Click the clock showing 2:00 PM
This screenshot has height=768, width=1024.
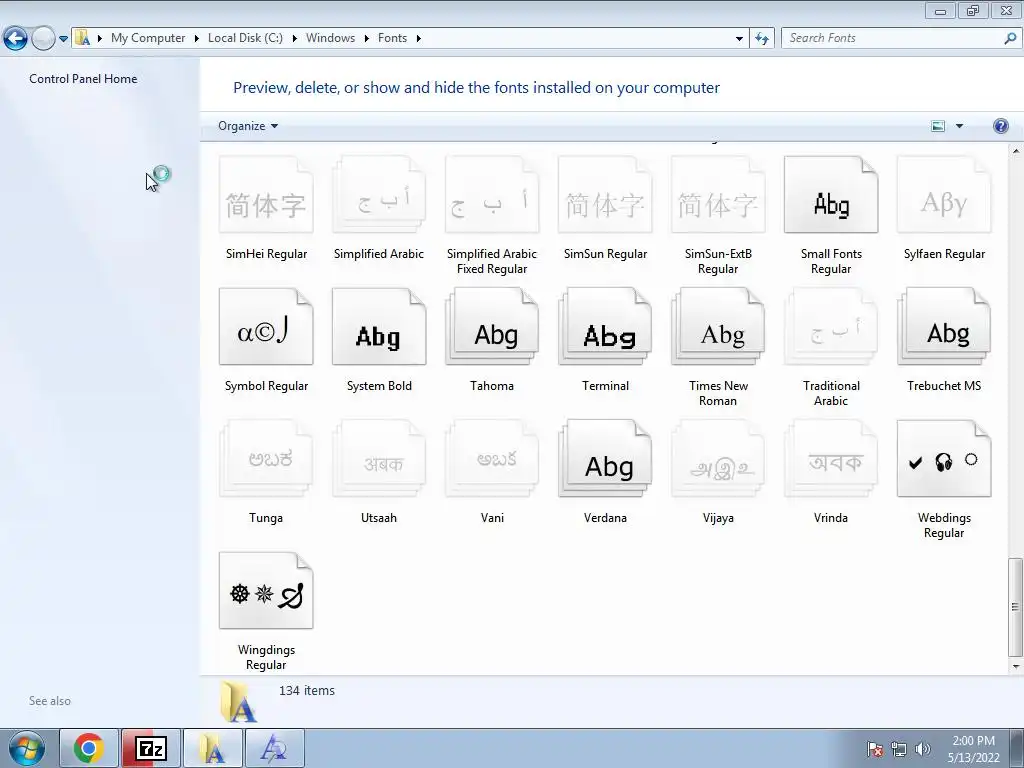[973, 749]
